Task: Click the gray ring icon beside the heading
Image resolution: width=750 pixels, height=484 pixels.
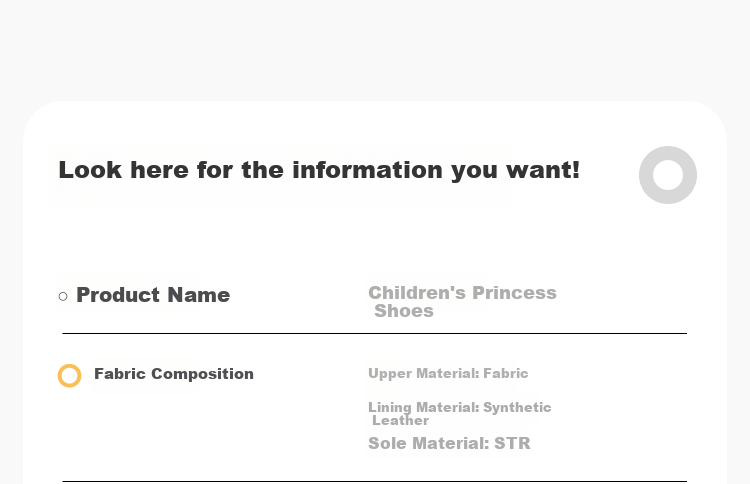Action: [x=668, y=175]
